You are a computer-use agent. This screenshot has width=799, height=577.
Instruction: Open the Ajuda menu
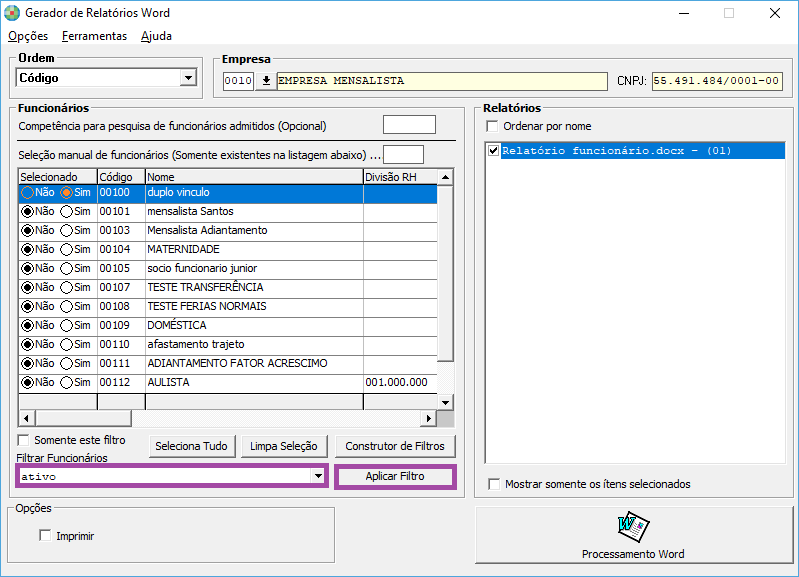tap(156, 36)
